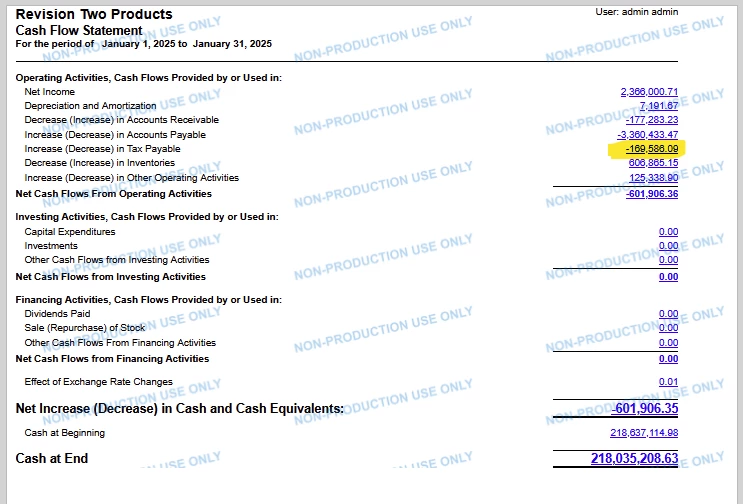Select the 'Cash at End' label
This screenshot has height=504, width=743.
(x=52, y=458)
